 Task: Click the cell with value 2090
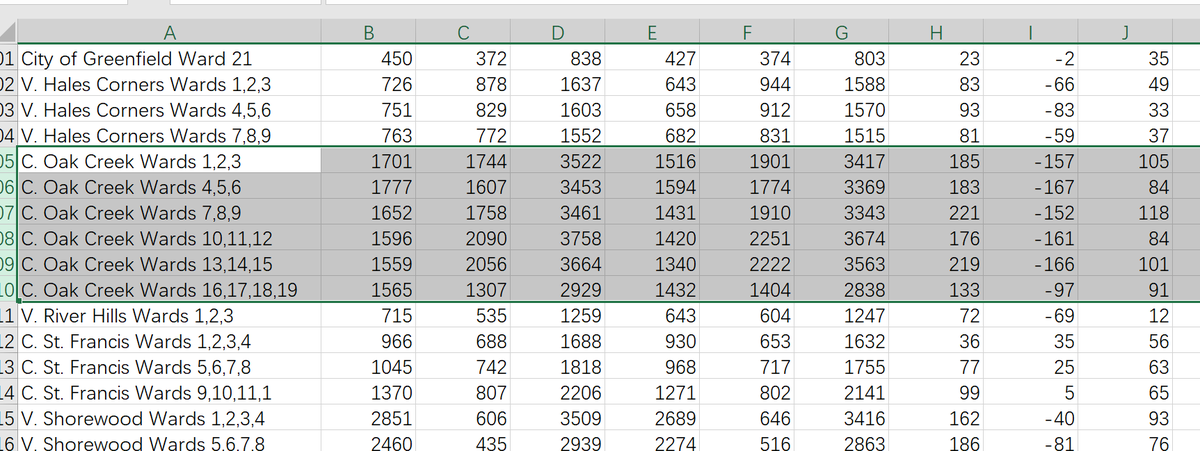point(462,237)
